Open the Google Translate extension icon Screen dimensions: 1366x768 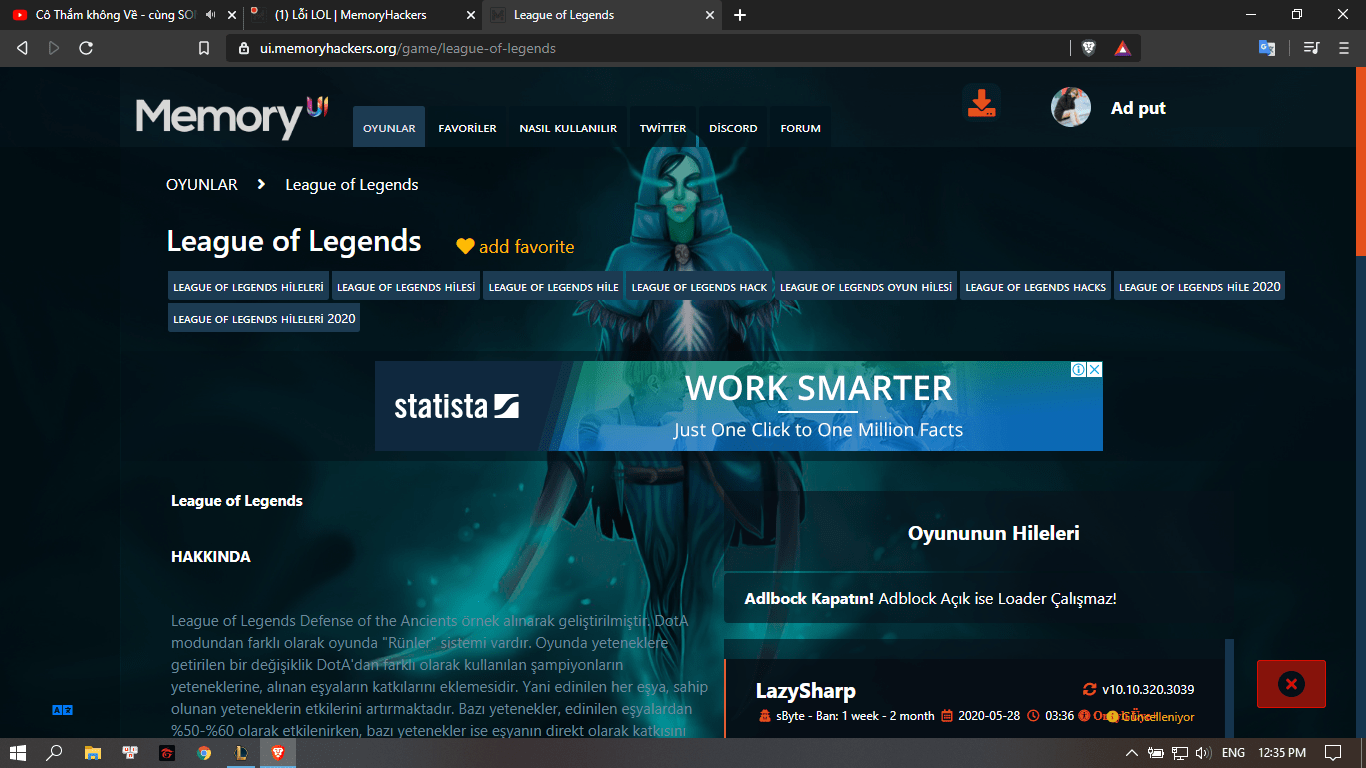(1267, 48)
